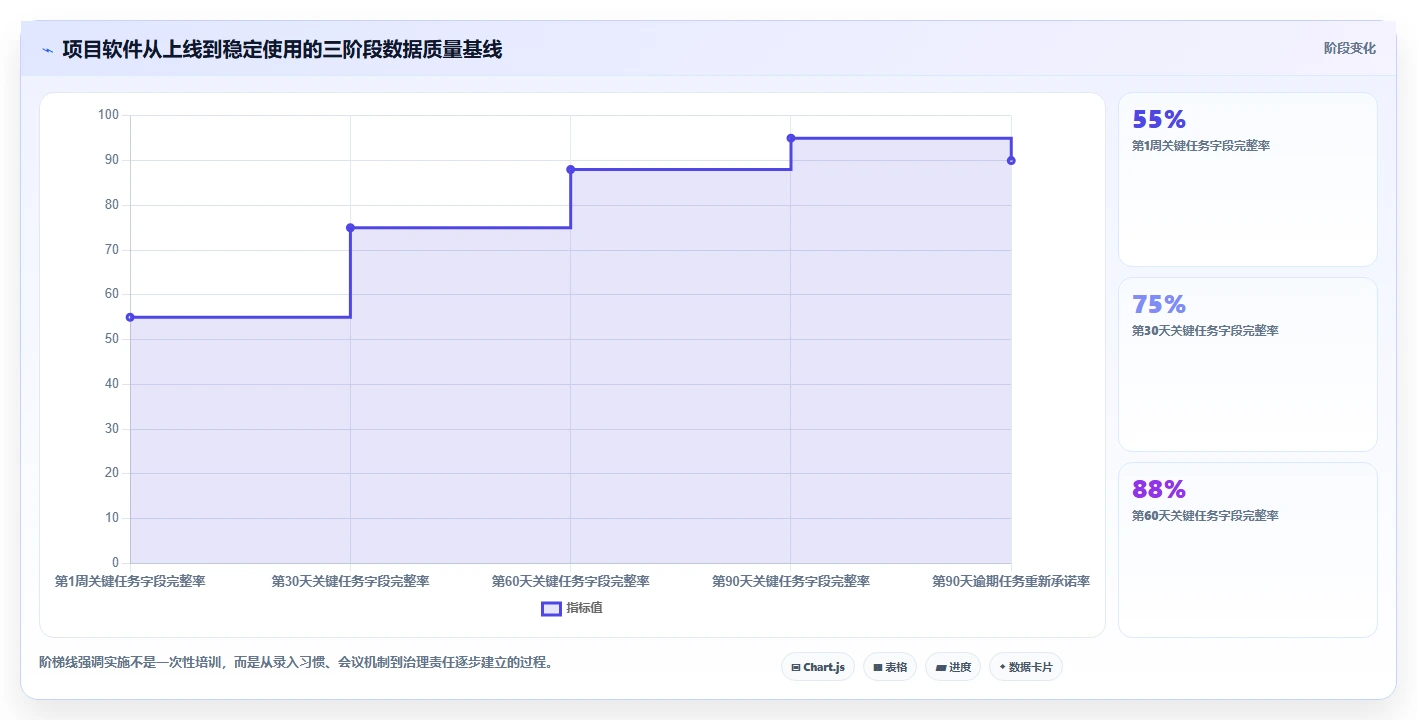Select the 表格 tag button
Viewport: 1417px width, 720px height.
click(890, 667)
